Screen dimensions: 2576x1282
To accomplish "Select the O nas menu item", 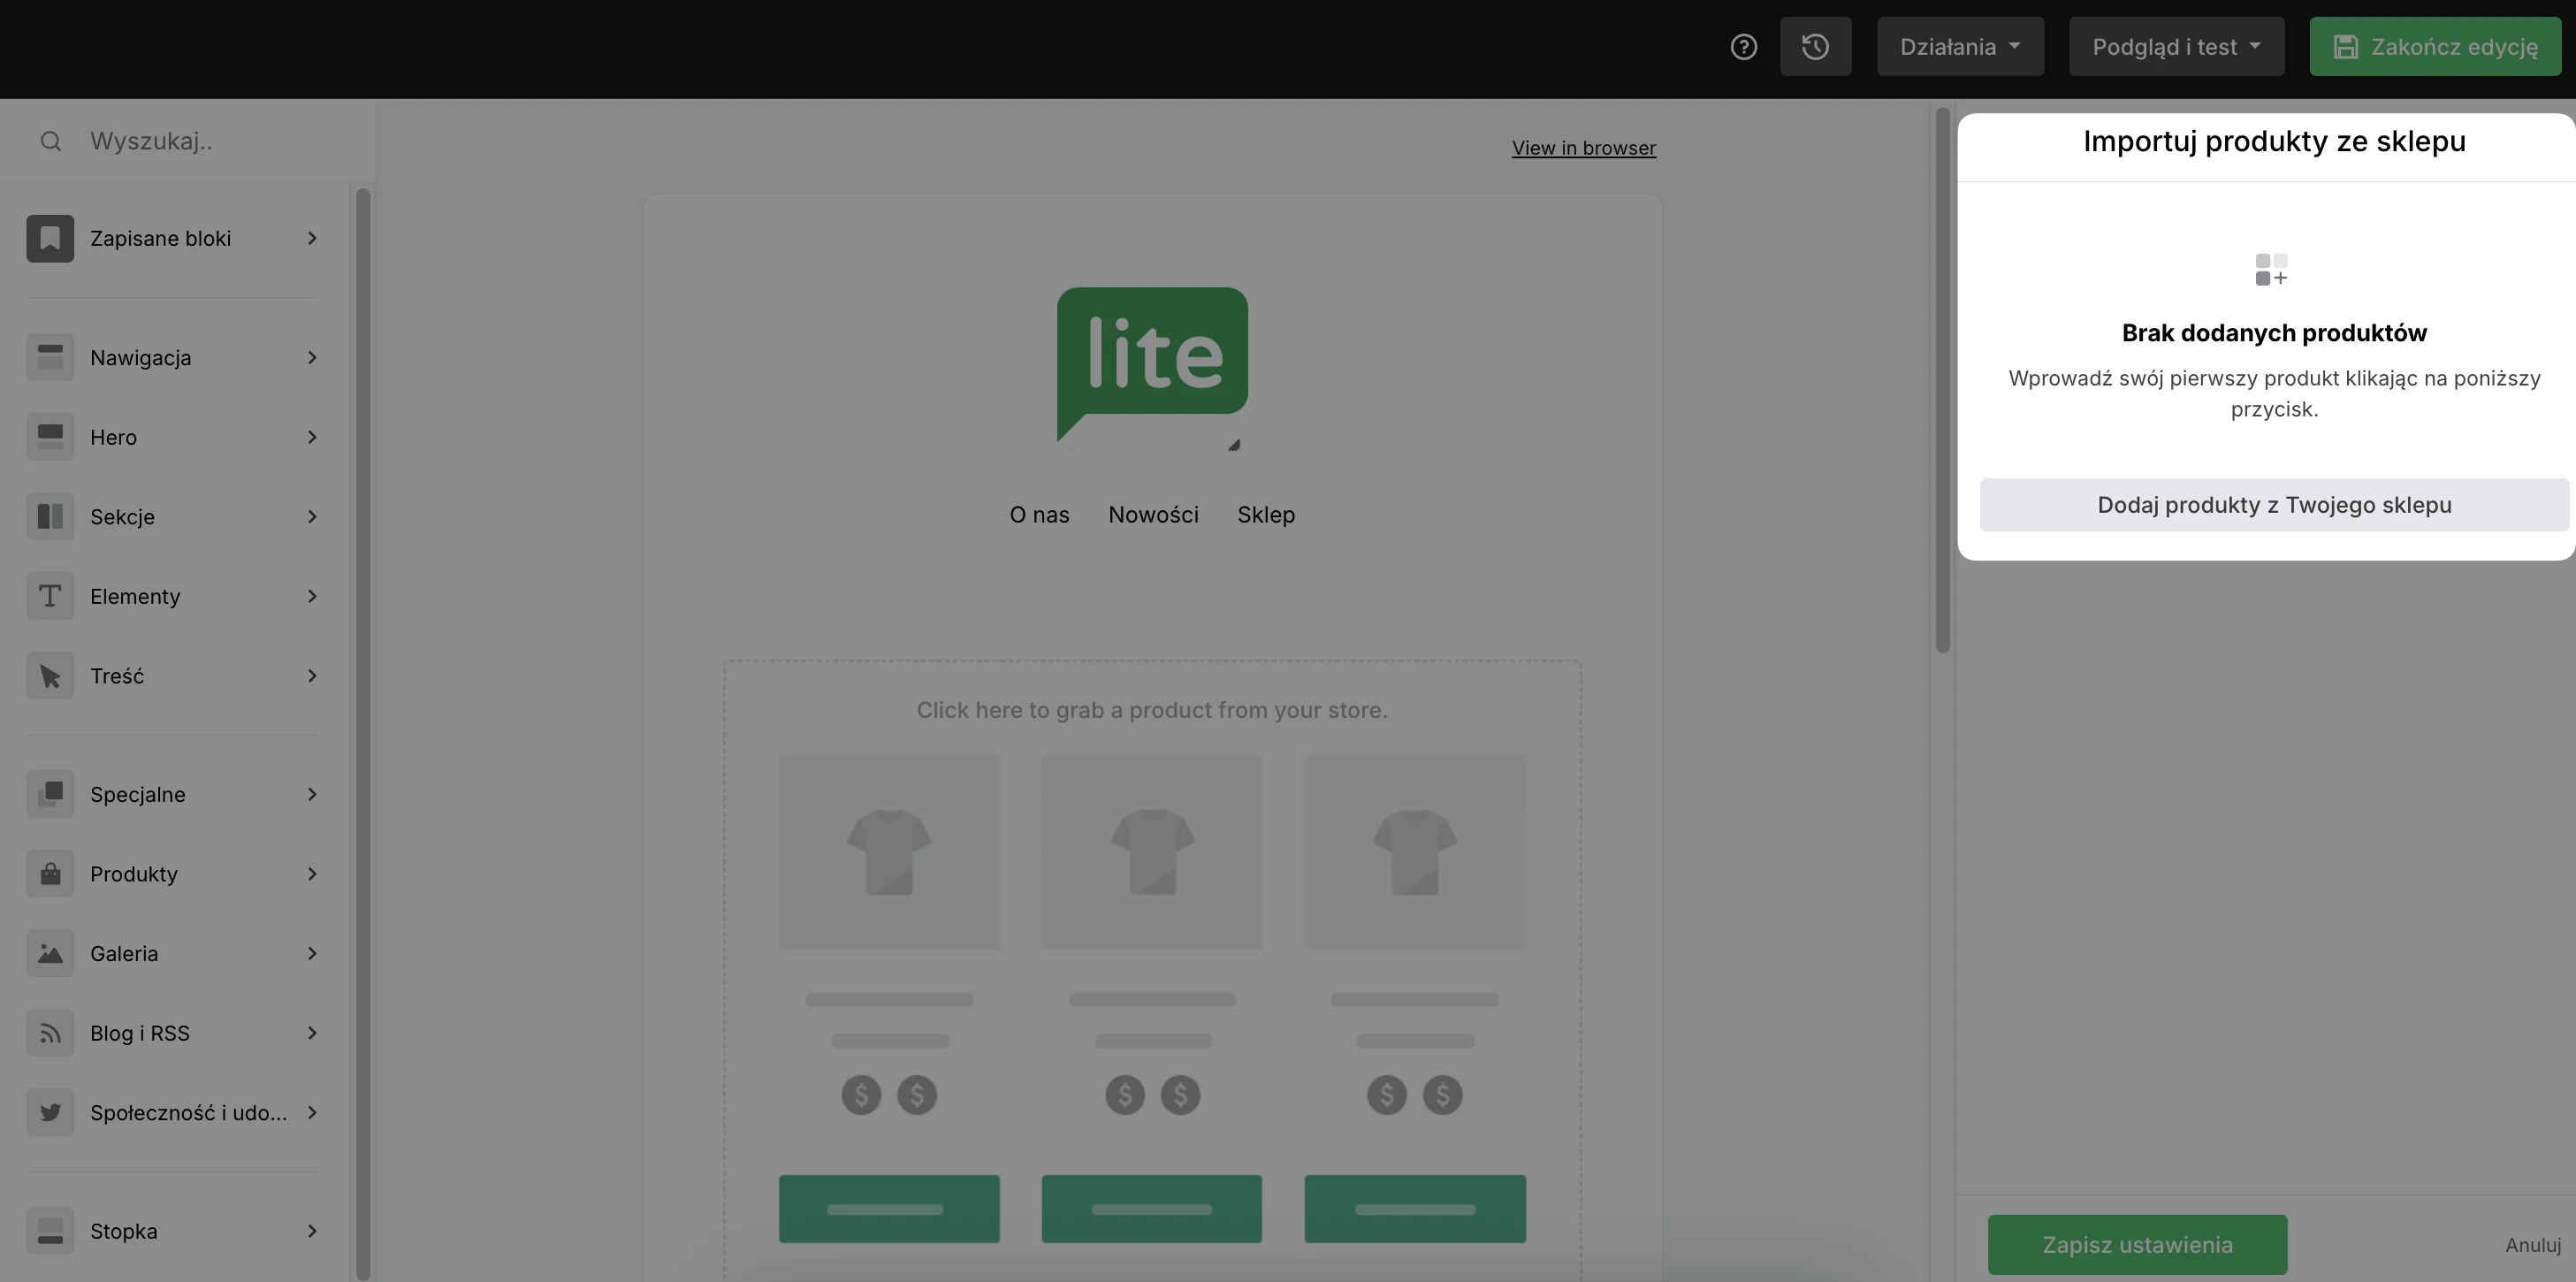I will (1039, 515).
